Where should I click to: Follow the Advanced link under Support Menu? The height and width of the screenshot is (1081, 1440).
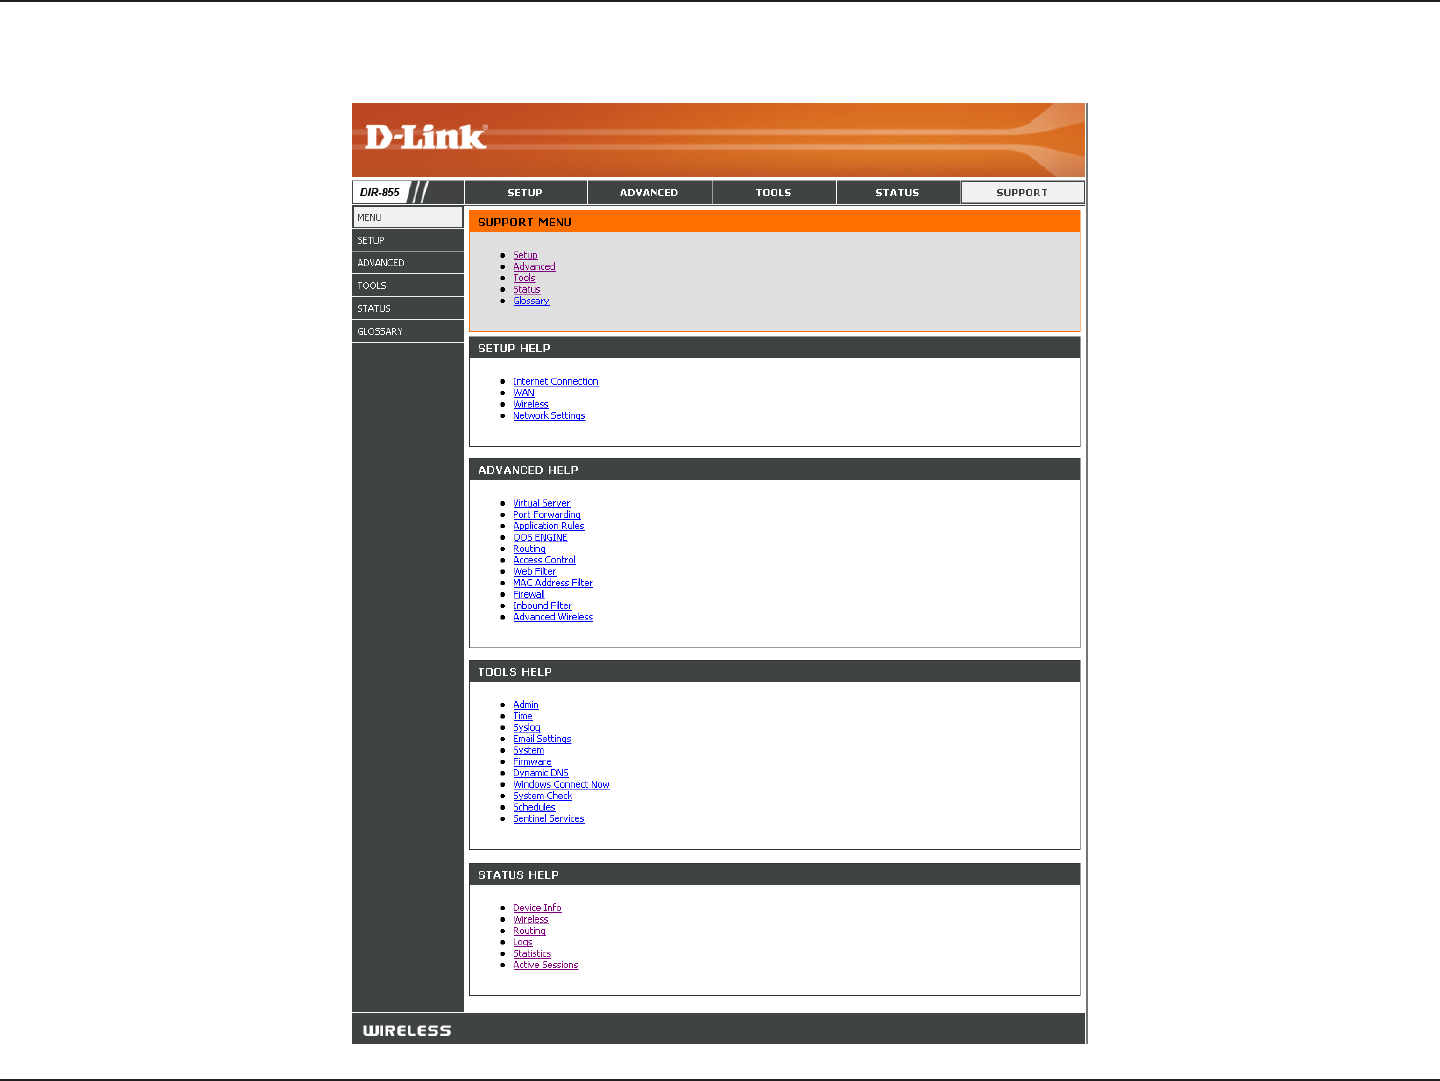click(534, 267)
